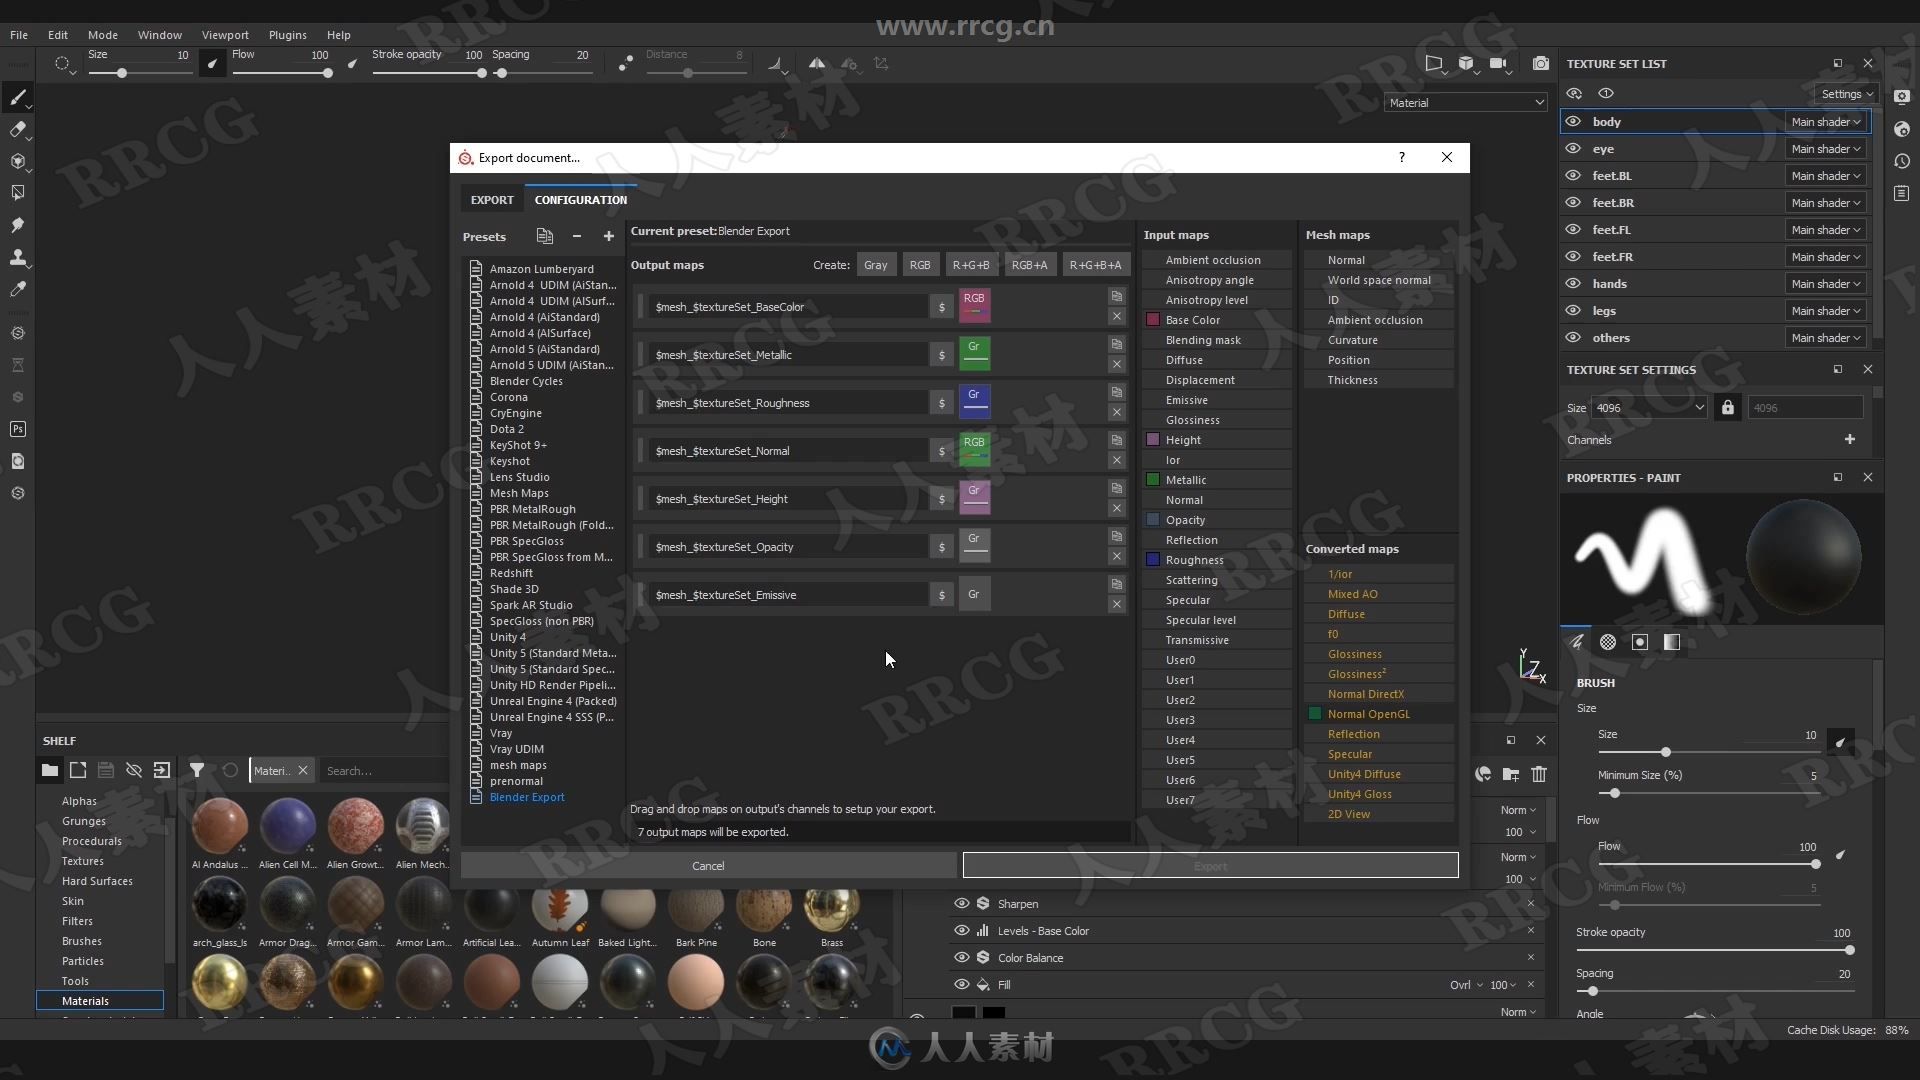Open the Viewport menu

tap(225, 34)
